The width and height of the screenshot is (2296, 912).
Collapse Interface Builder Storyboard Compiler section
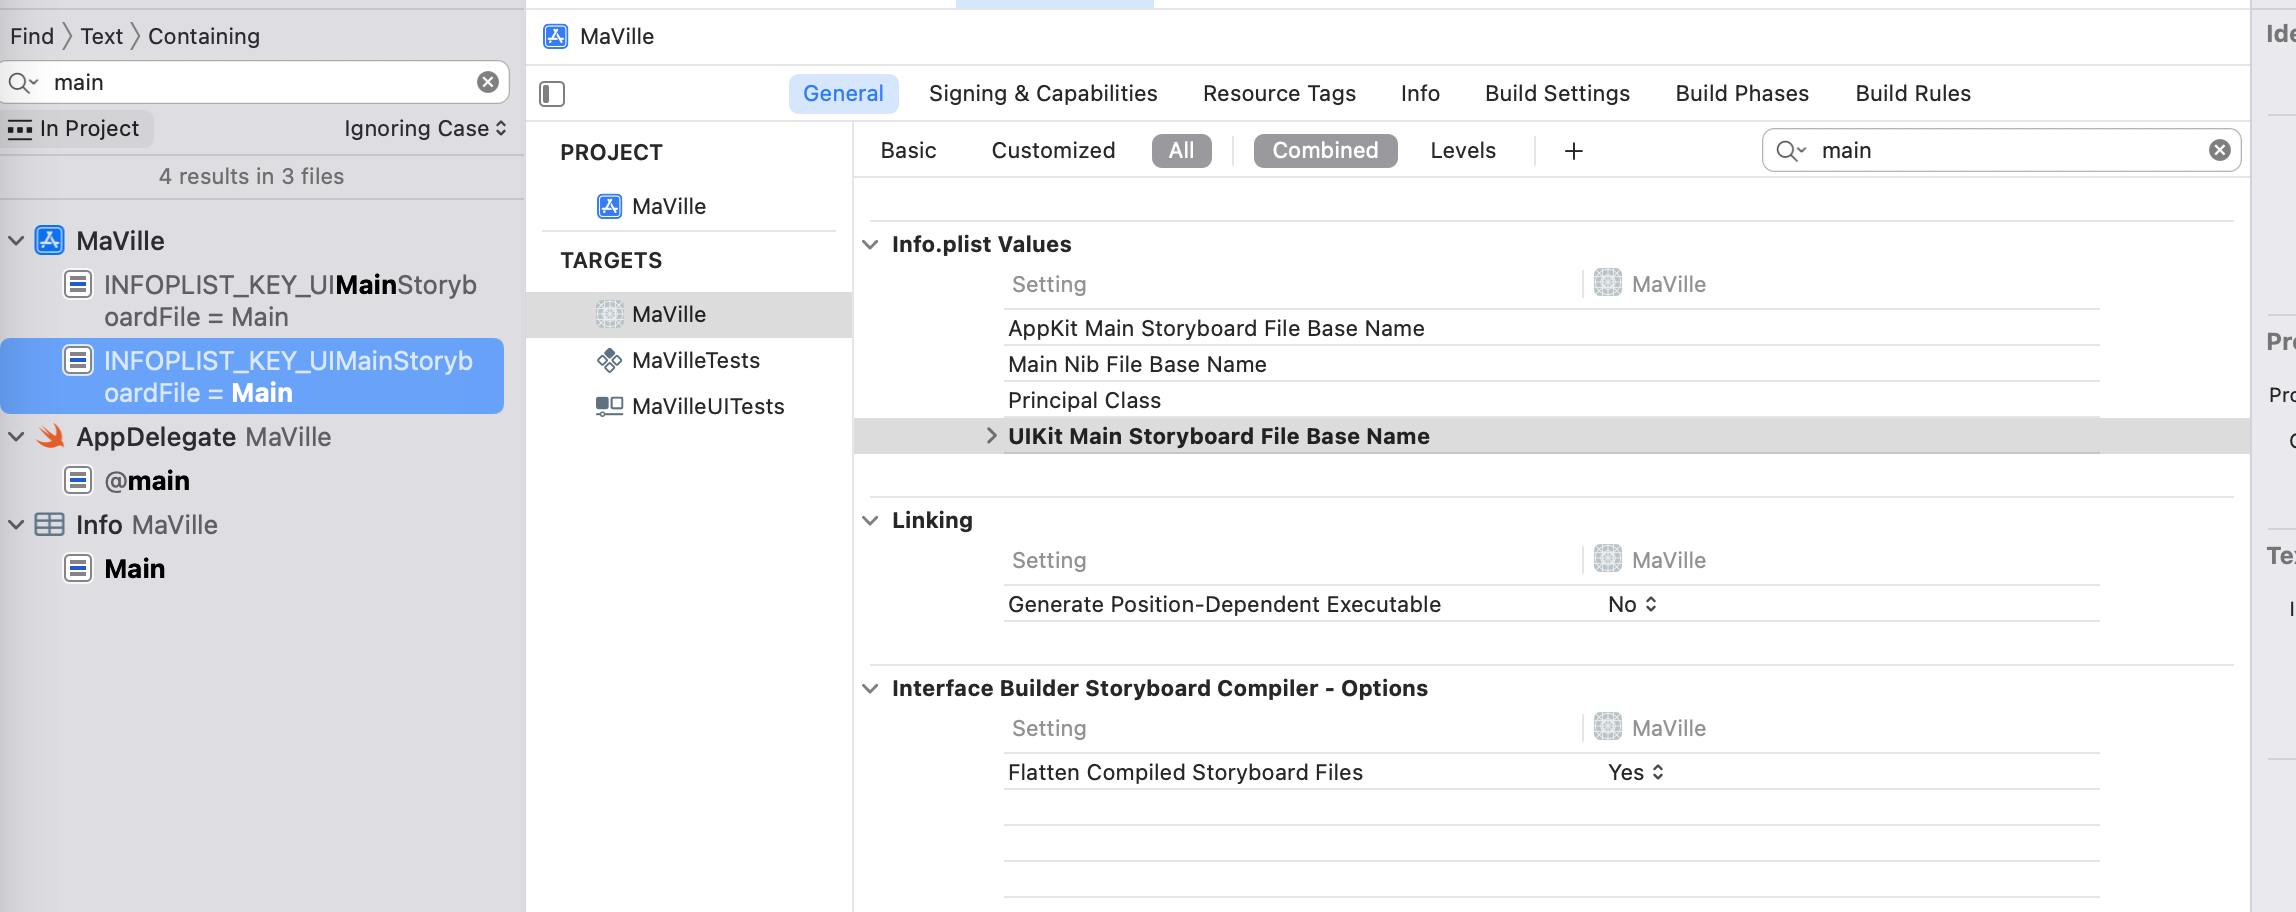871,688
